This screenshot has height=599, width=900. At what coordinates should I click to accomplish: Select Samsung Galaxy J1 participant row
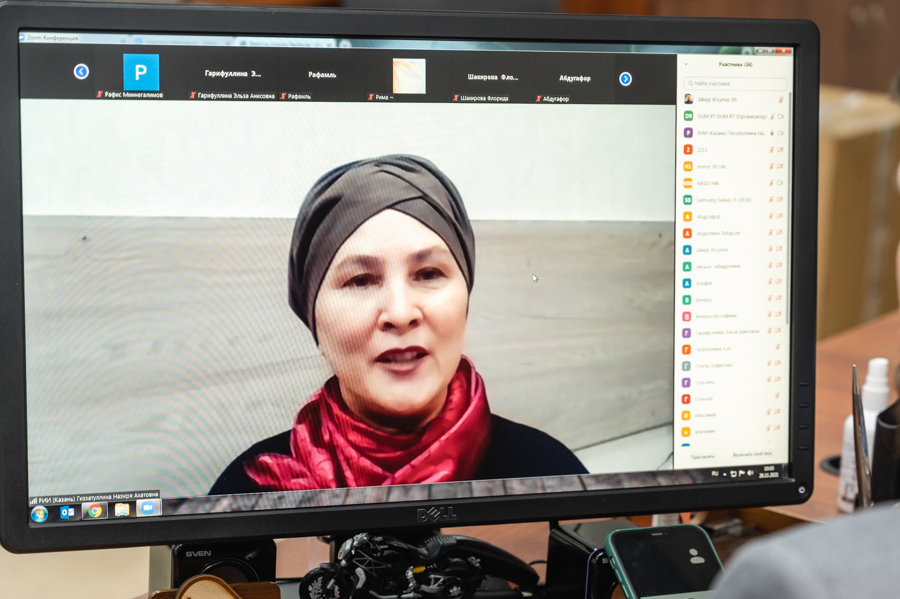tap(734, 200)
